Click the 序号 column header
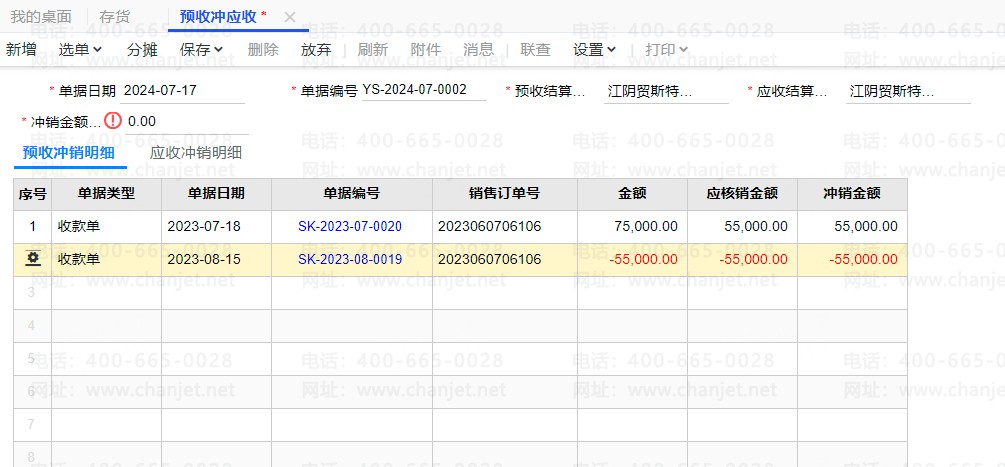1005x467 pixels. (x=33, y=194)
